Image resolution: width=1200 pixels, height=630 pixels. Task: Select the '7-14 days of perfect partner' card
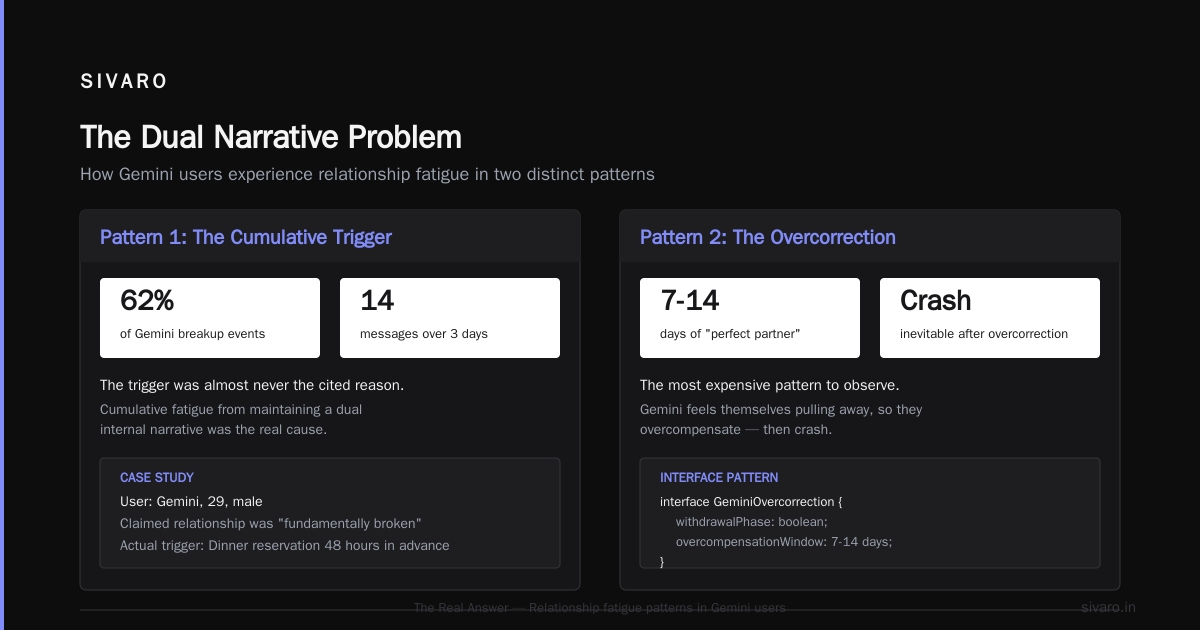coord(750,318)
